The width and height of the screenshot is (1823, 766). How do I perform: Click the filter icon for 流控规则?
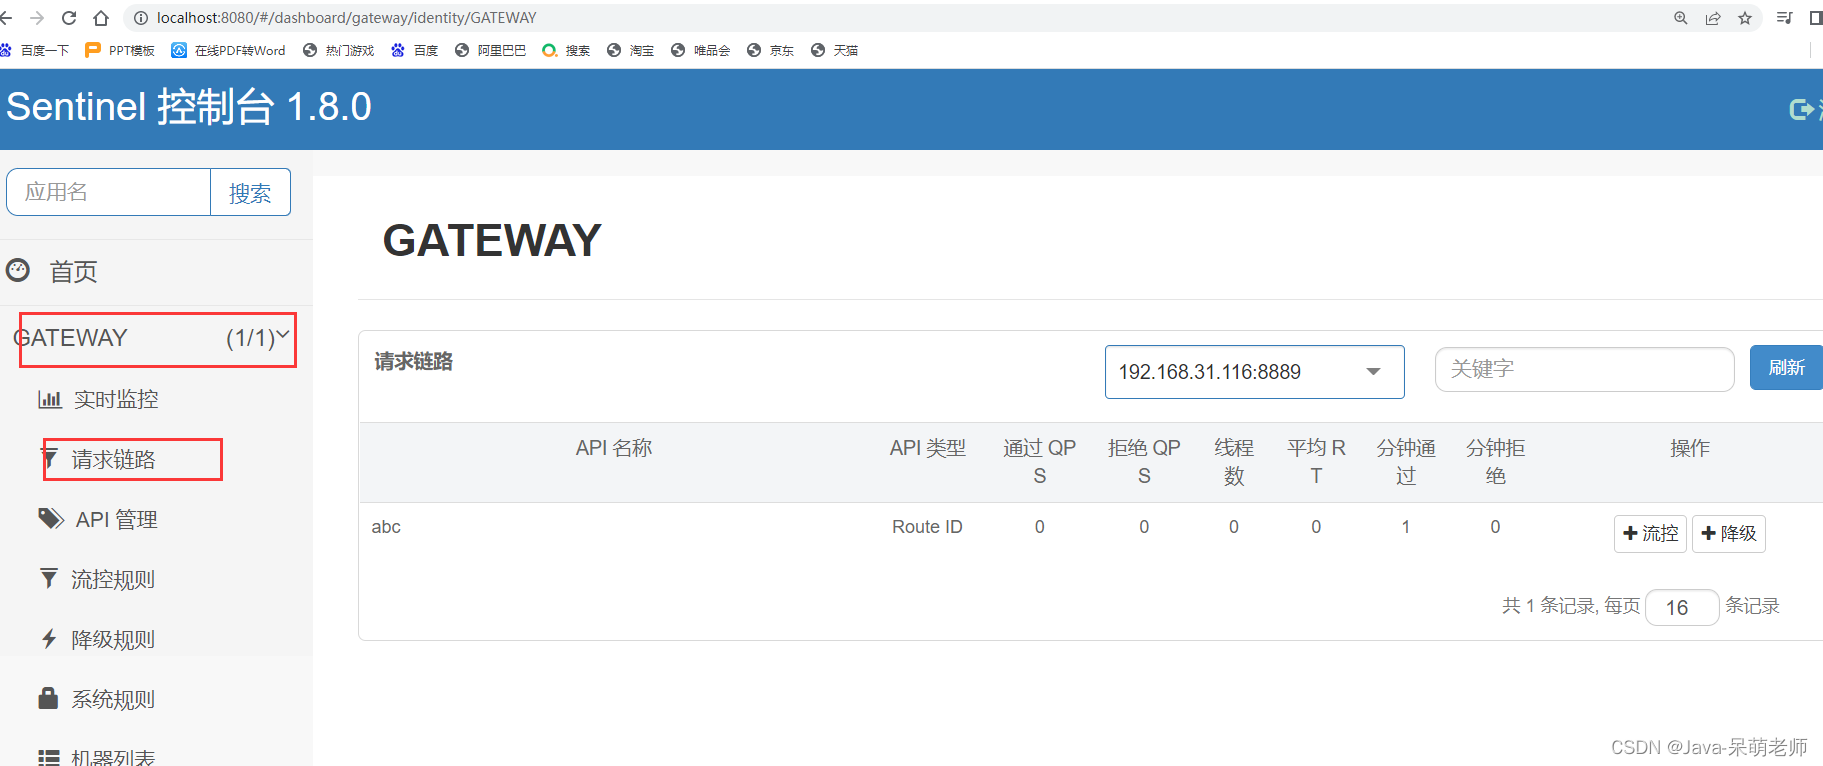click(48, 578)
